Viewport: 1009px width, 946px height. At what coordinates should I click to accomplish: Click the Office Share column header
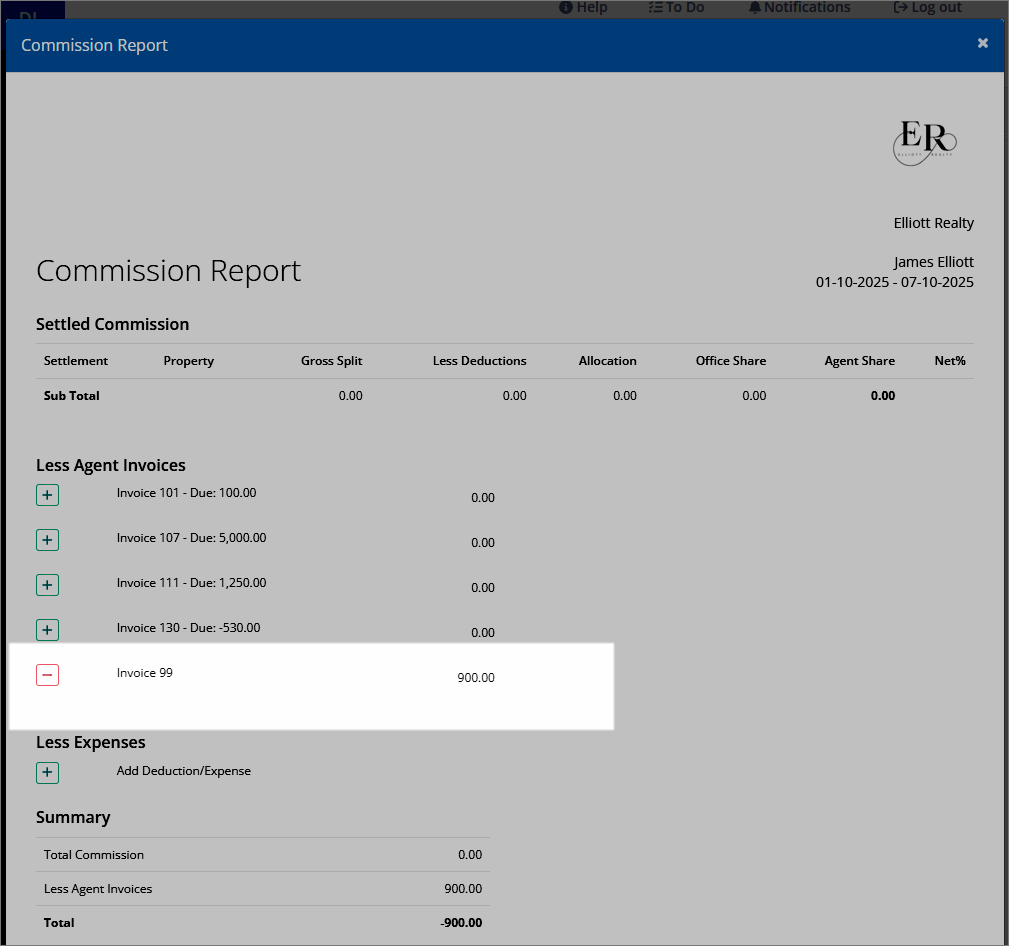pos(731,361)
